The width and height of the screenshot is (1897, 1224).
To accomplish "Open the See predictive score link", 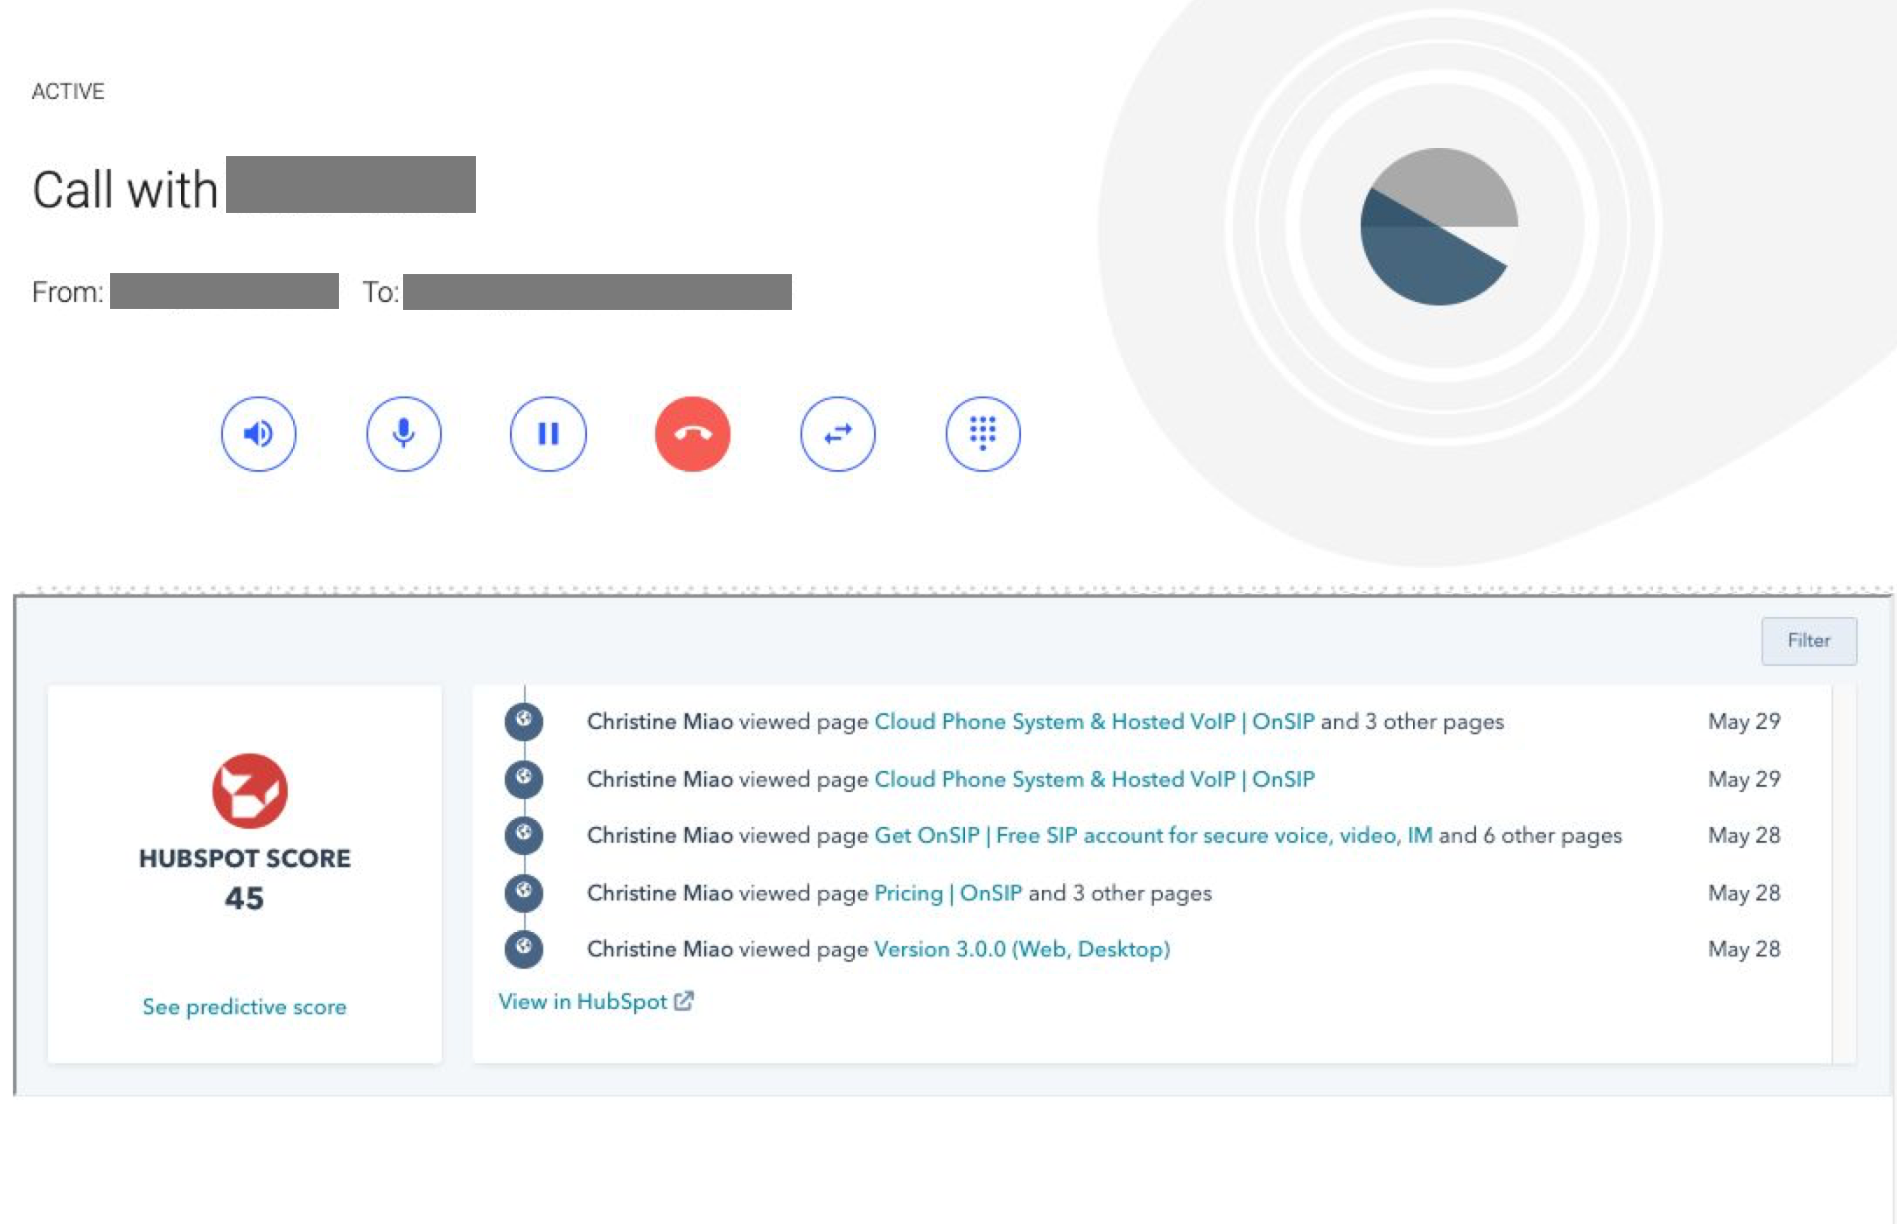I will (x=244, y=1006).
